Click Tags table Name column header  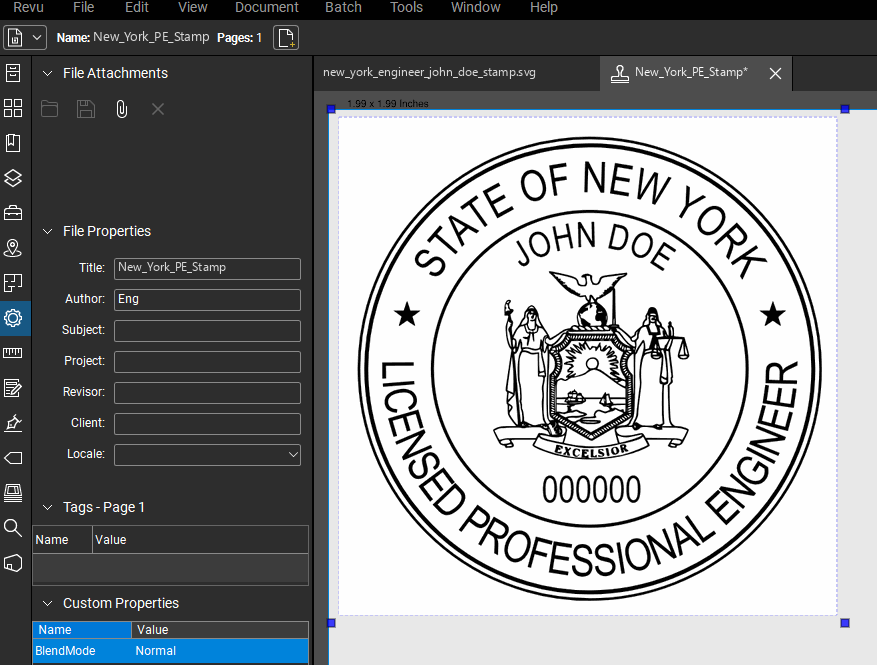pyautogui.click(x=62, y=540)
